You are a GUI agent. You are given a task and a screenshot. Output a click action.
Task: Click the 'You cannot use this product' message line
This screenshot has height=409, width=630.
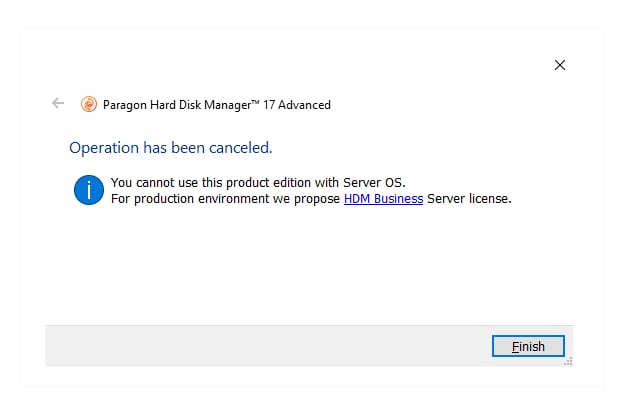(258, 183)
